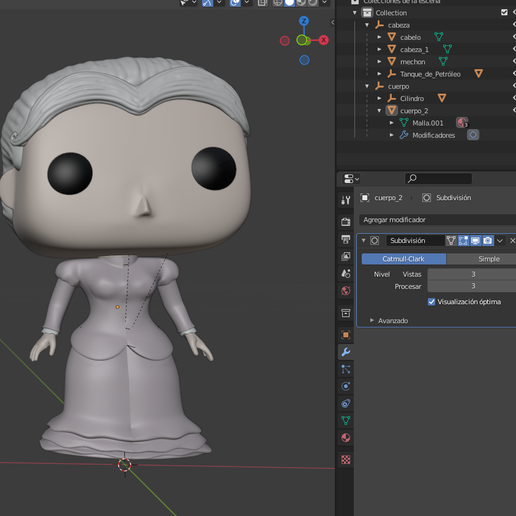Open Agregar modificador menu
Image resolution: width=516 pixels, height=516 pixels.
pyautogui.click(x=438, y=220)
